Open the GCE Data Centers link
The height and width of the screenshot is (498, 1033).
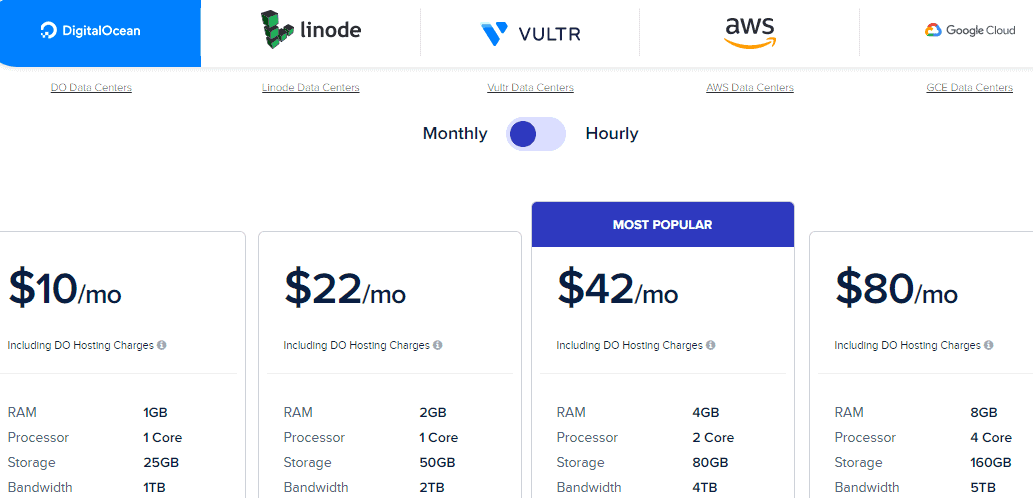(969, 88)
